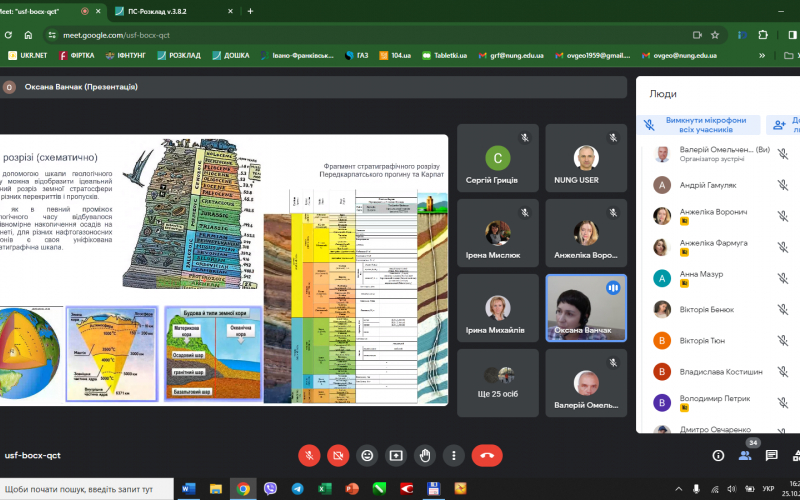The image size is (800, 500).
Task: Select participant Дмитро Овчаренко in list
Action: [719, 429]
